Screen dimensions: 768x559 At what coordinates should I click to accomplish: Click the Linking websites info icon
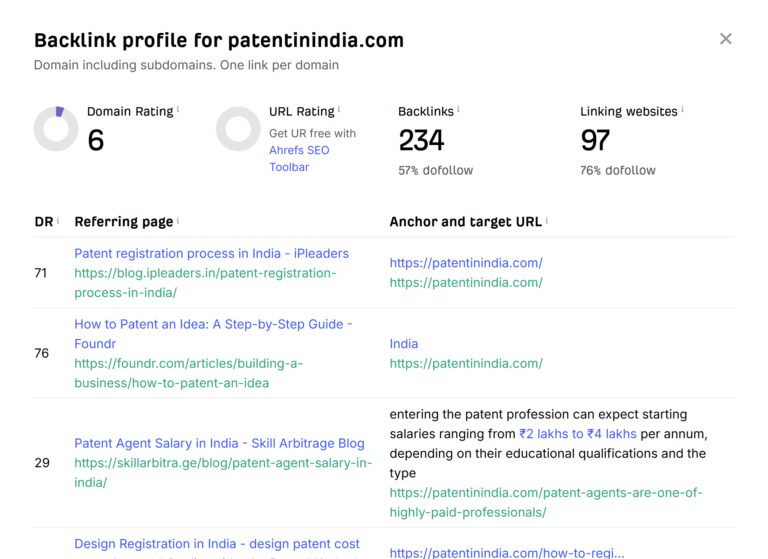click(683, 110)
